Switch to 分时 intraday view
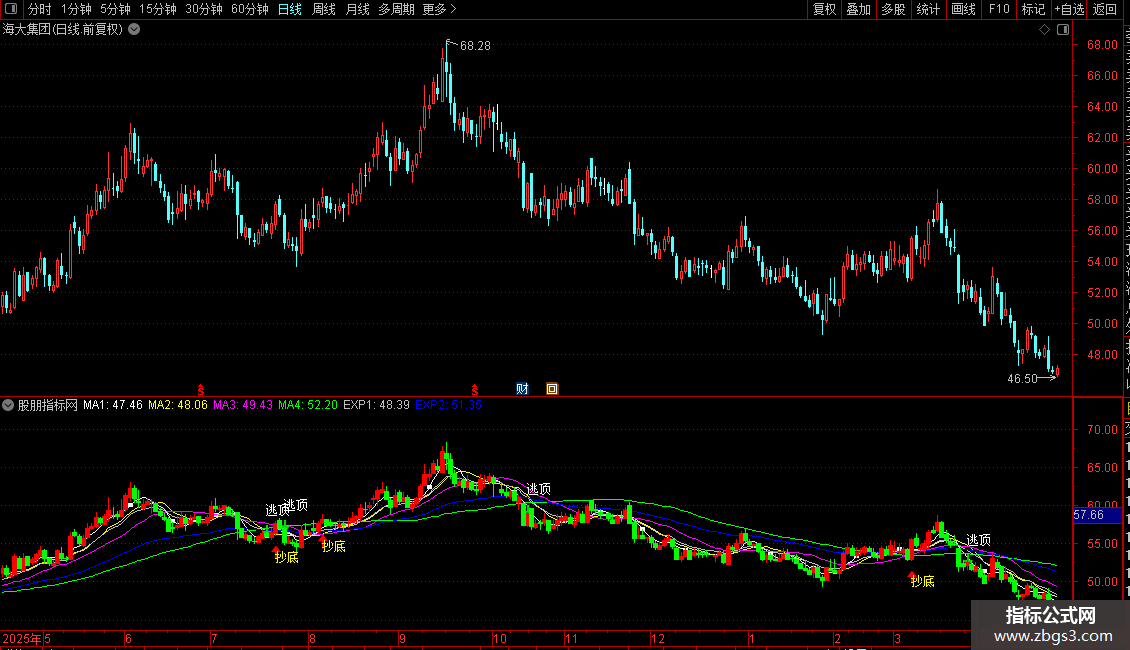 (40, 9)
